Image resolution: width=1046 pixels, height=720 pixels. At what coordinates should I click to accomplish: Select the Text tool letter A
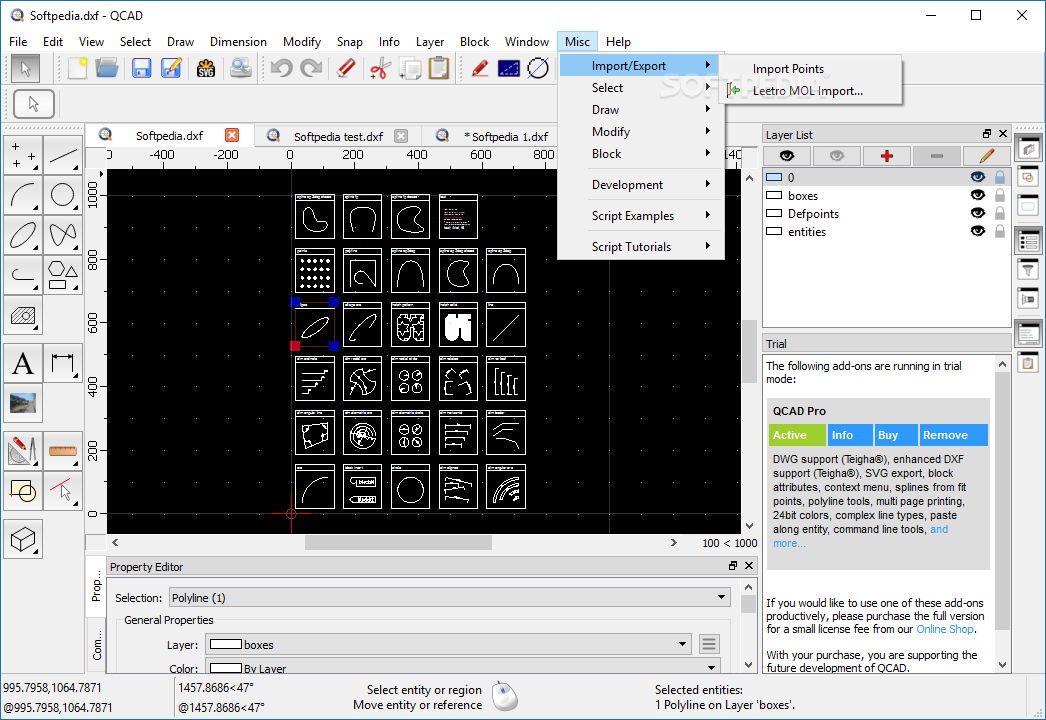coord(23,364)
